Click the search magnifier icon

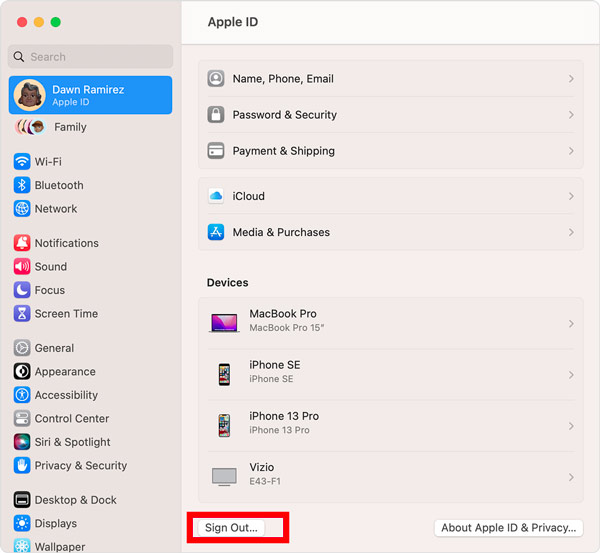coord(19,57)
